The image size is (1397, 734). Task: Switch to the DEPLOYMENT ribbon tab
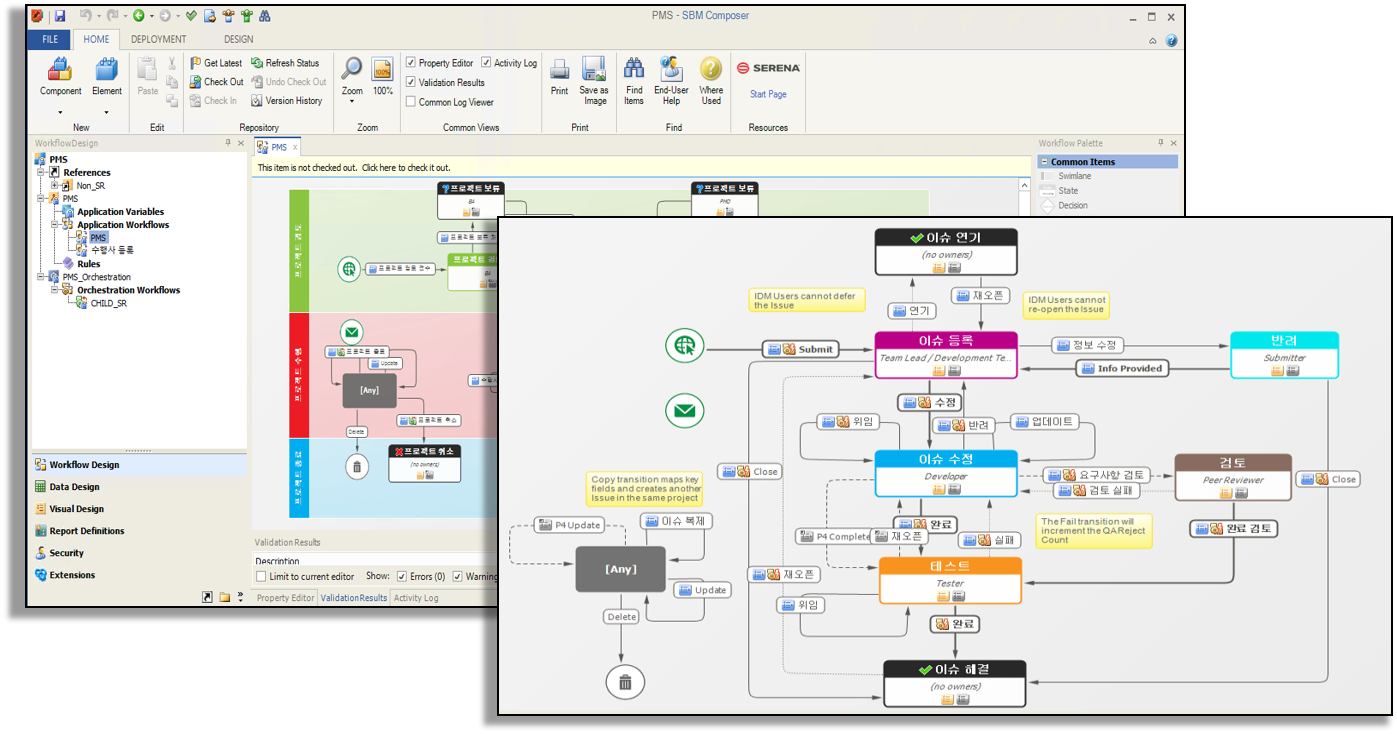pos(159,39)
